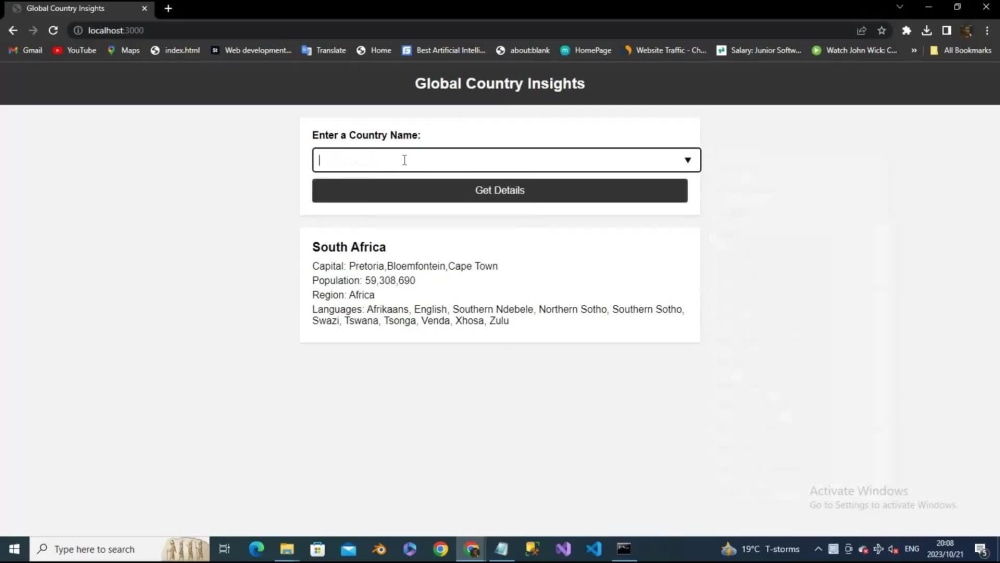The height and width of the screenshot is (563, 1000).
Task: Open Task View from taskbar
Action: 224,549
